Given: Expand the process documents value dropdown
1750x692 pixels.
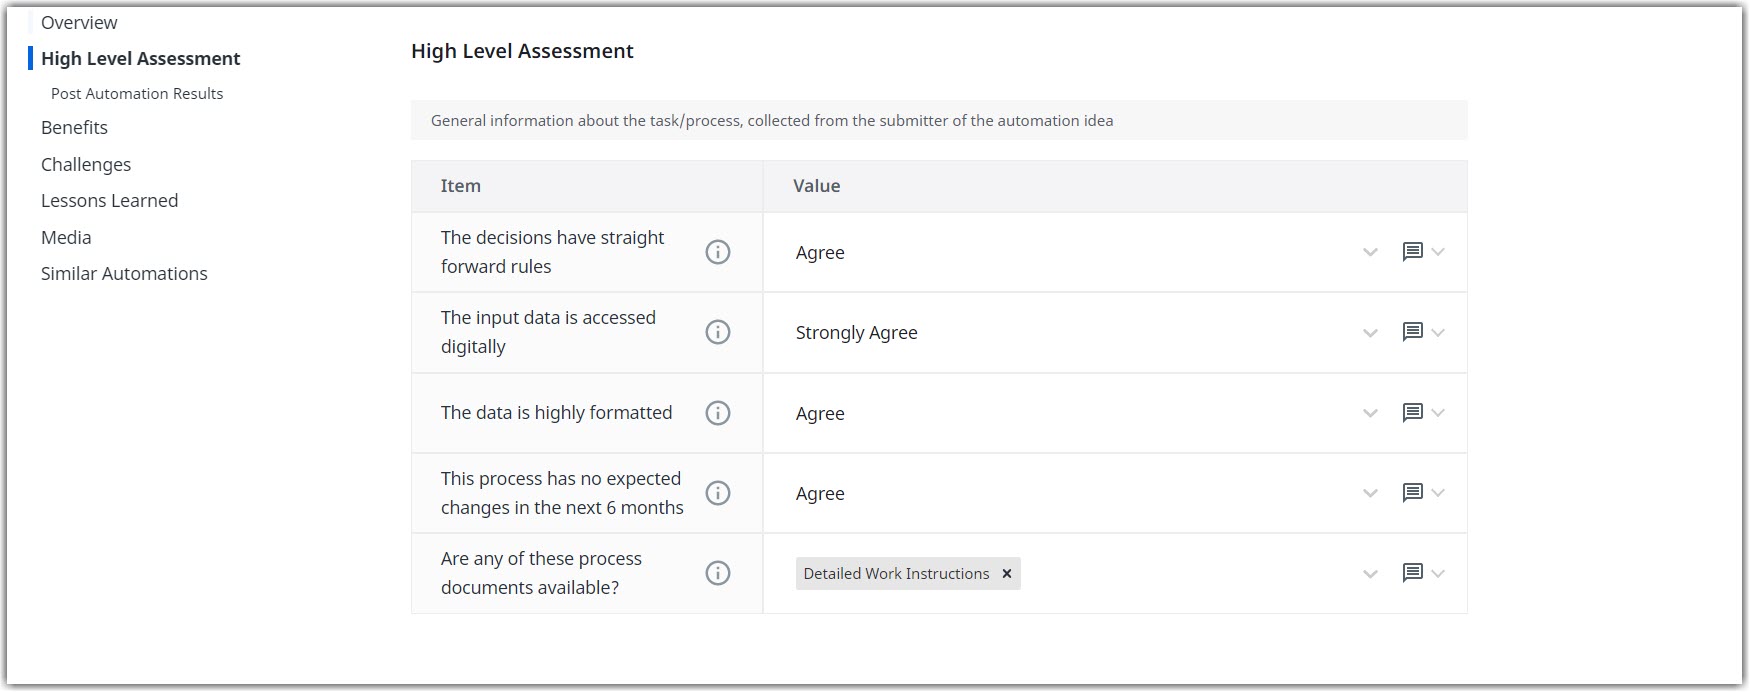Looking at the screenshot, I should coord(1370,574).
